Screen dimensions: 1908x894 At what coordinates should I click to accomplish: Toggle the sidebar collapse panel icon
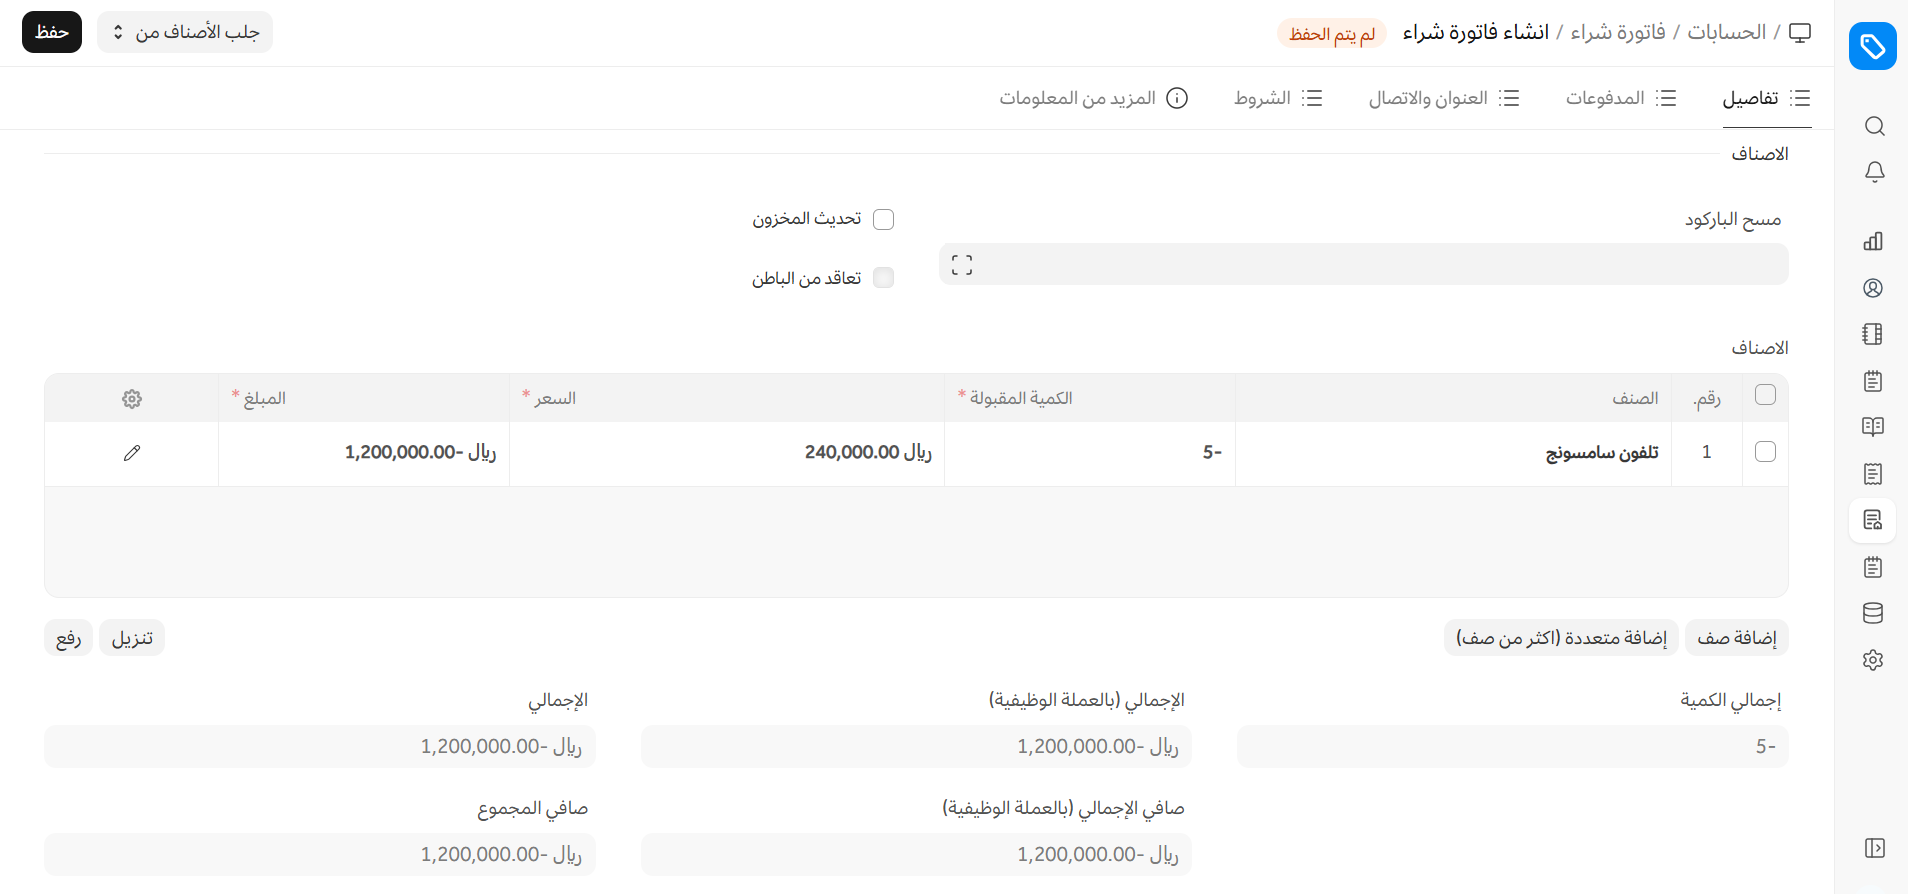pos(1874,848)
